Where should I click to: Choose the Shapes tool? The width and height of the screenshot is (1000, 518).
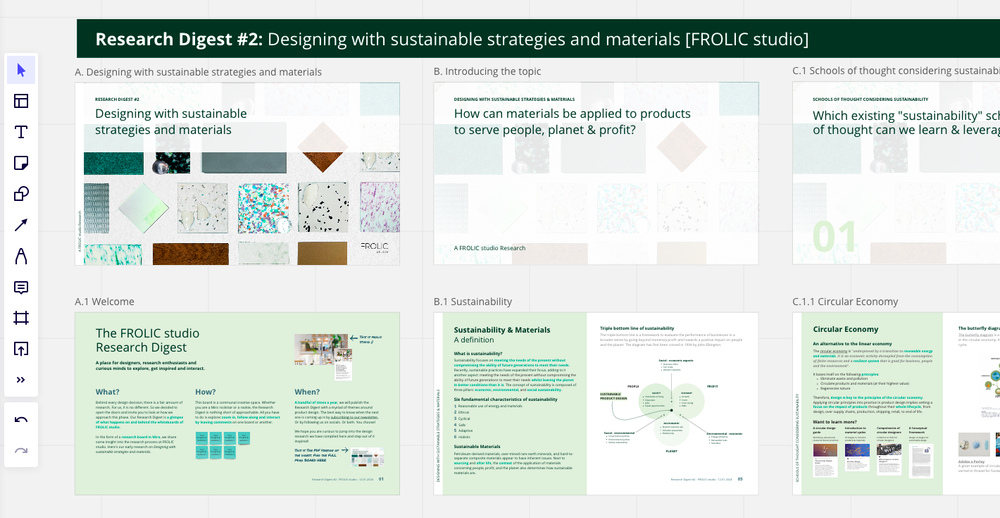pos(21,194)
